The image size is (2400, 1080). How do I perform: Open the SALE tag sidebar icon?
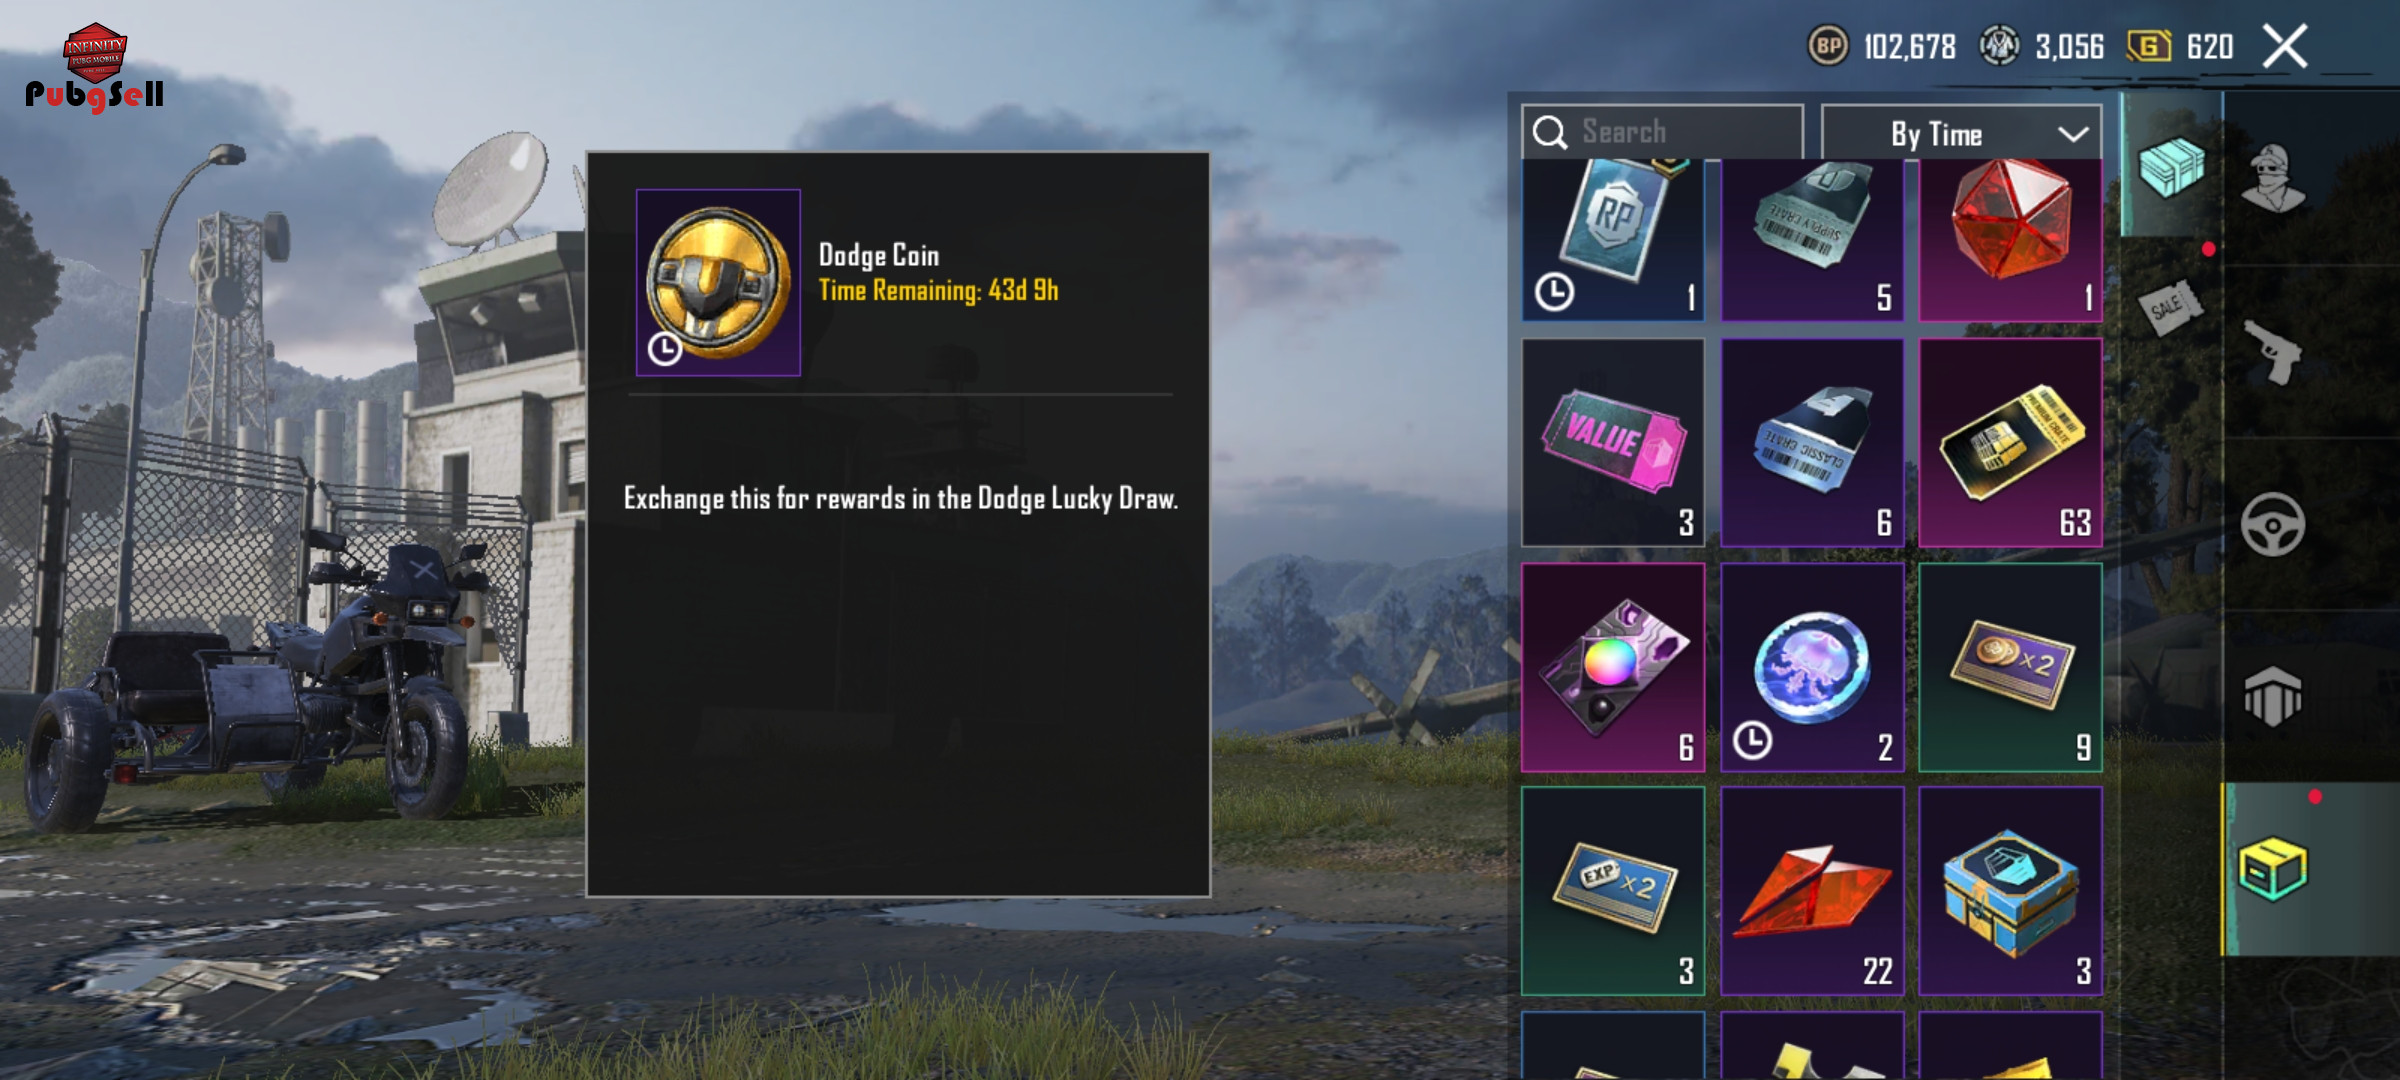coord(2170,306)
